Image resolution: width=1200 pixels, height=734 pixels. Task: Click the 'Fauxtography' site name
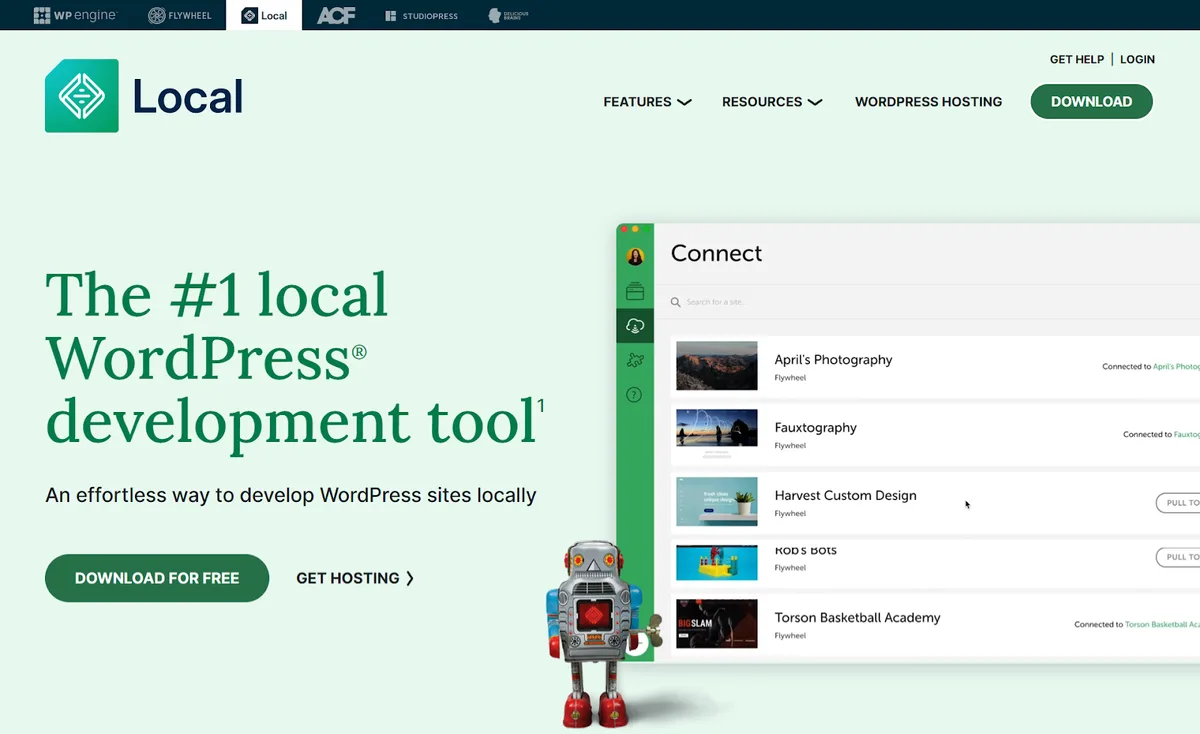point(815,428)
